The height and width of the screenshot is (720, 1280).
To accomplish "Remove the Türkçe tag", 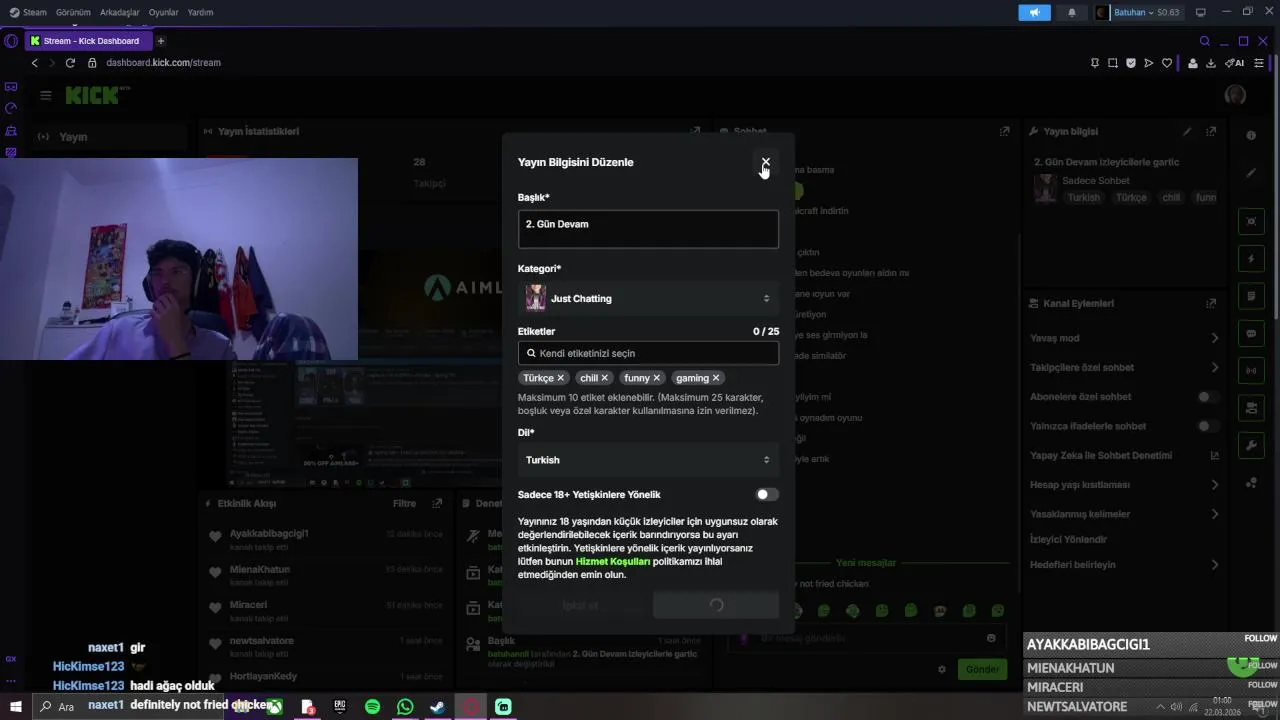I will coord(560,378).
